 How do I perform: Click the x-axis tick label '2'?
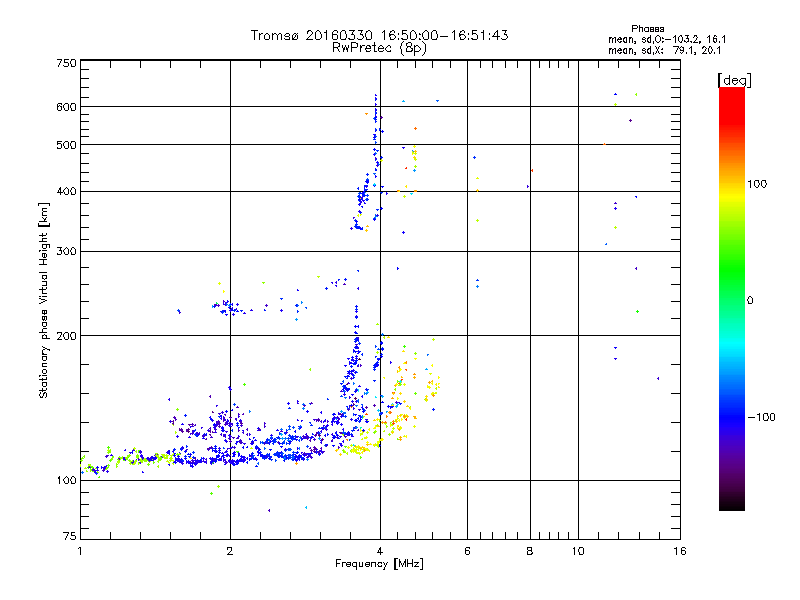[x=230, y=551]
